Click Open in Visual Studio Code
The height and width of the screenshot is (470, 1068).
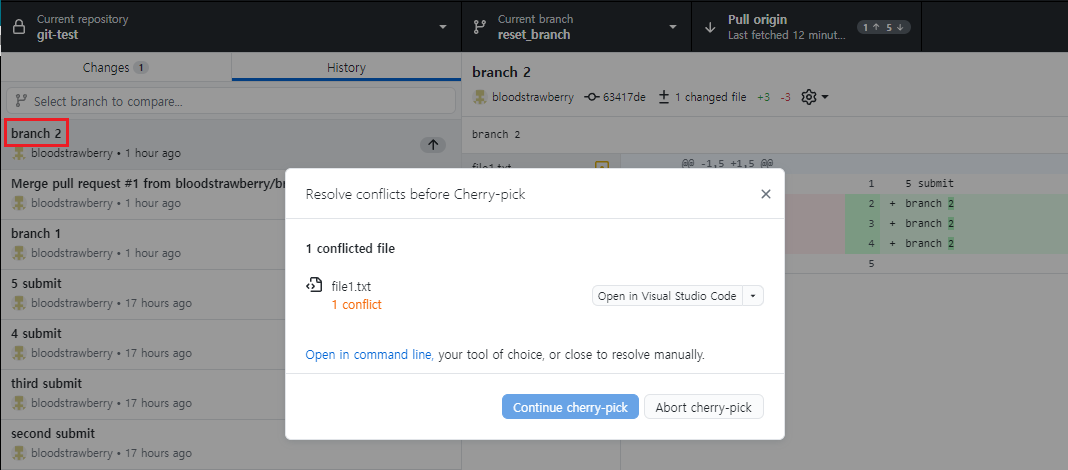667,296
